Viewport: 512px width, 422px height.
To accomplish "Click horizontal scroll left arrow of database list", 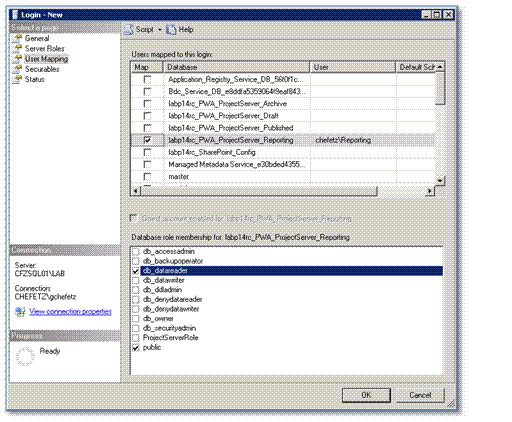I will [x=135, y=191].
